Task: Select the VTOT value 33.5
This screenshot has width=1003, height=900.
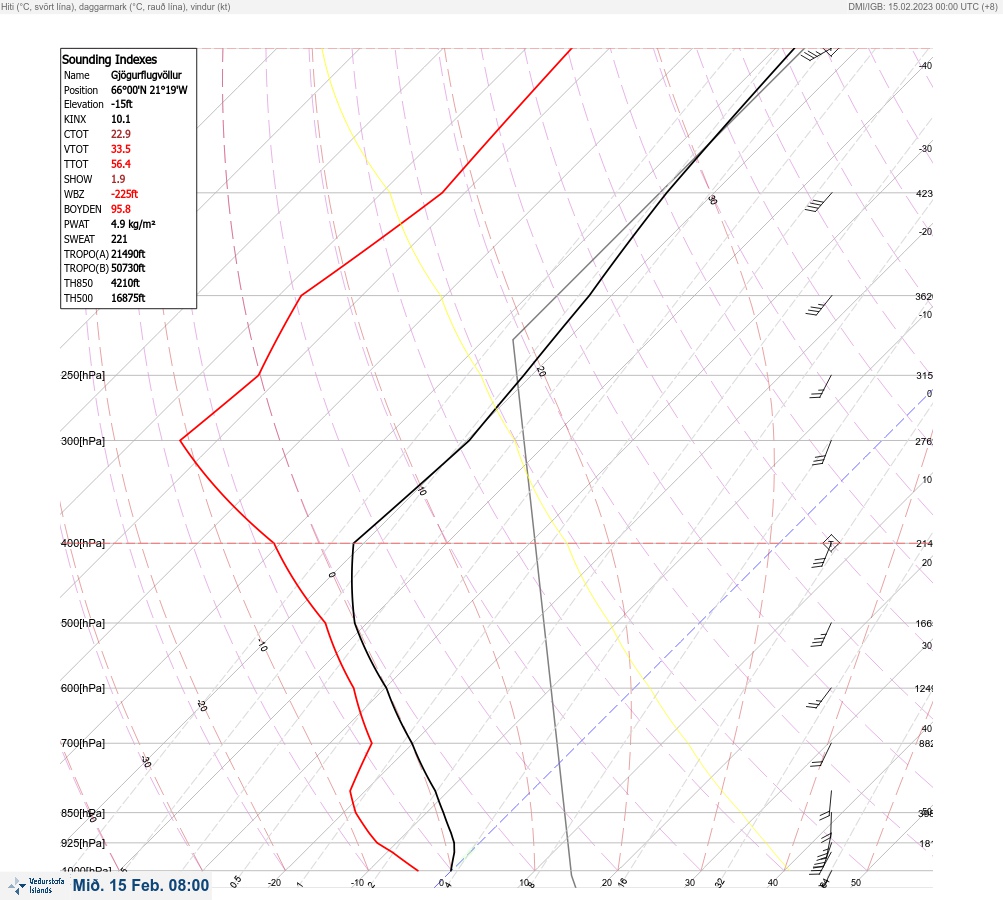Action: pyautogui.click(x=120, y=149)
